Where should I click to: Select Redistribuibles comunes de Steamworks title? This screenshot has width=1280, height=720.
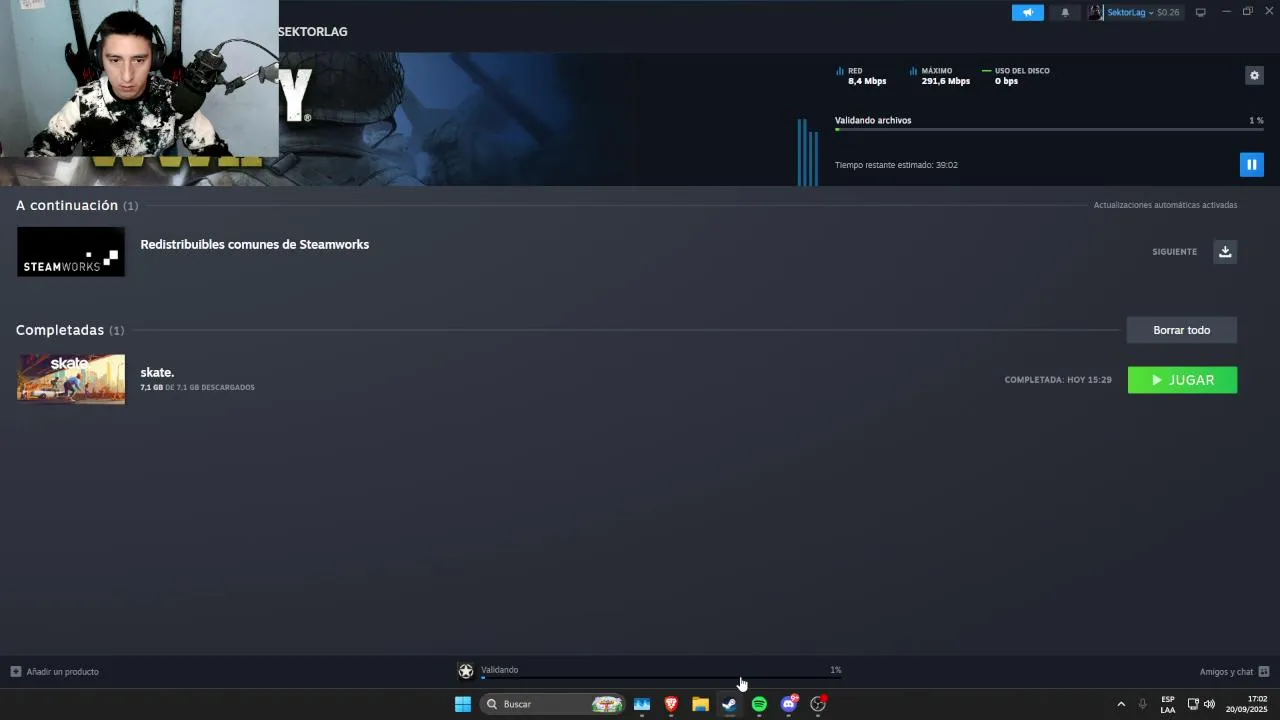[254, 244]
